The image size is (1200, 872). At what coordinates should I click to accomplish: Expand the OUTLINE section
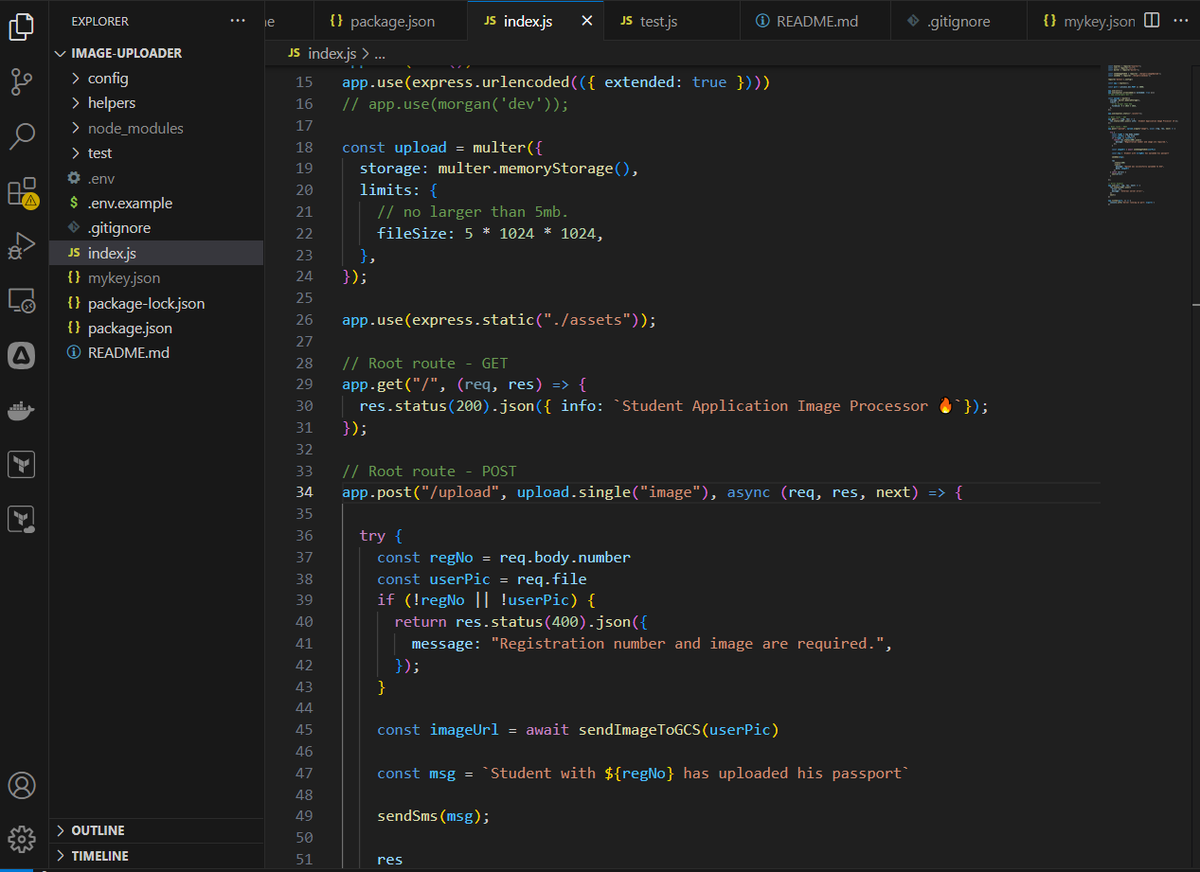point(157,831)
